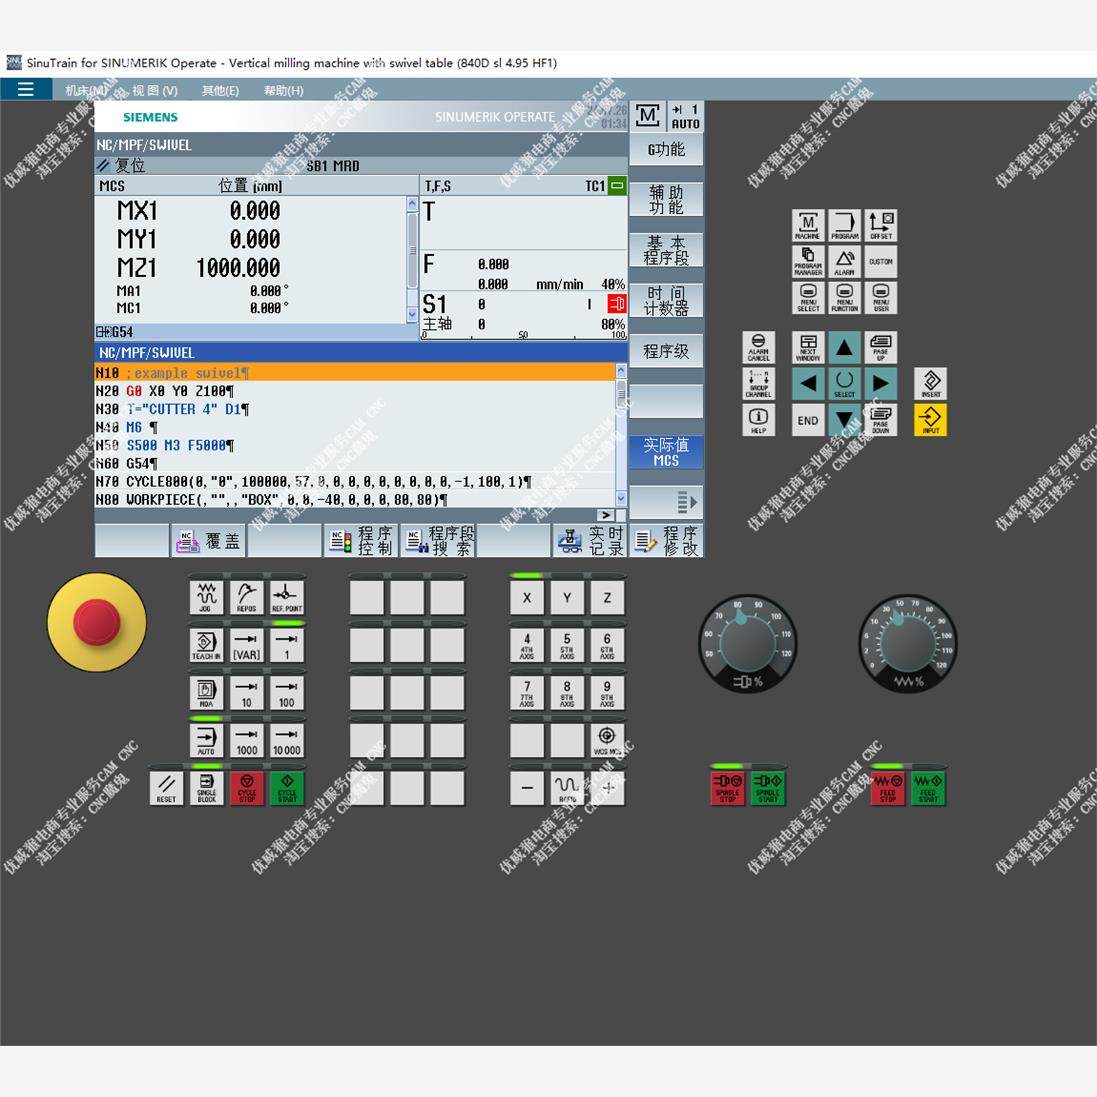This screenshot has height=1097, width=1097.
Task: Select increment 100 key
Action: coord(287,693)
